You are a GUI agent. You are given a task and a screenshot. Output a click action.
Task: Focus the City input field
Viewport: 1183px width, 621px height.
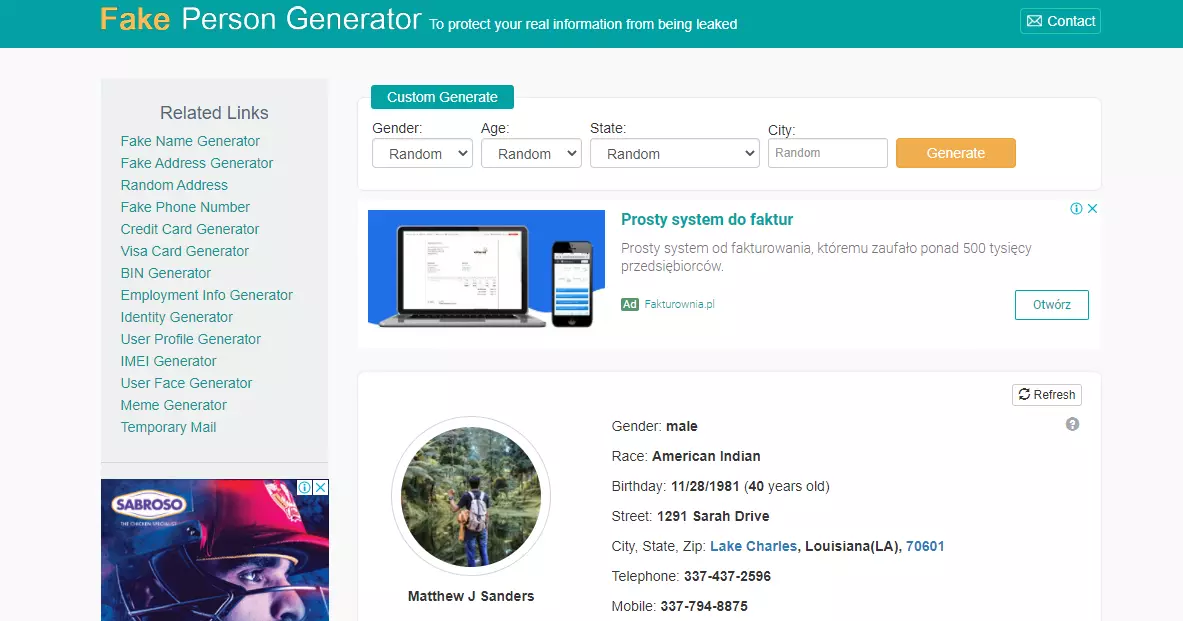coord(827,153)
